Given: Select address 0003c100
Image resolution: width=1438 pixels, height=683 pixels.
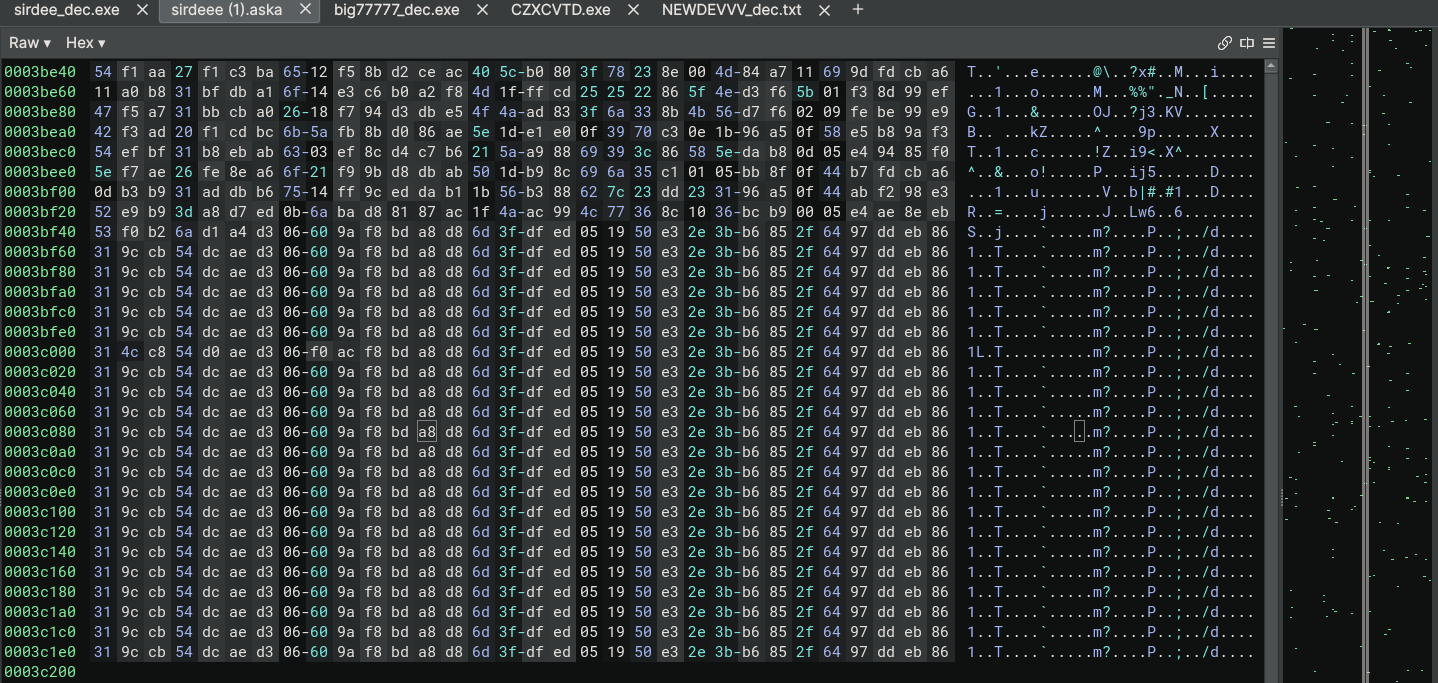Looking at the screenshot, I should tap(40, 511).
